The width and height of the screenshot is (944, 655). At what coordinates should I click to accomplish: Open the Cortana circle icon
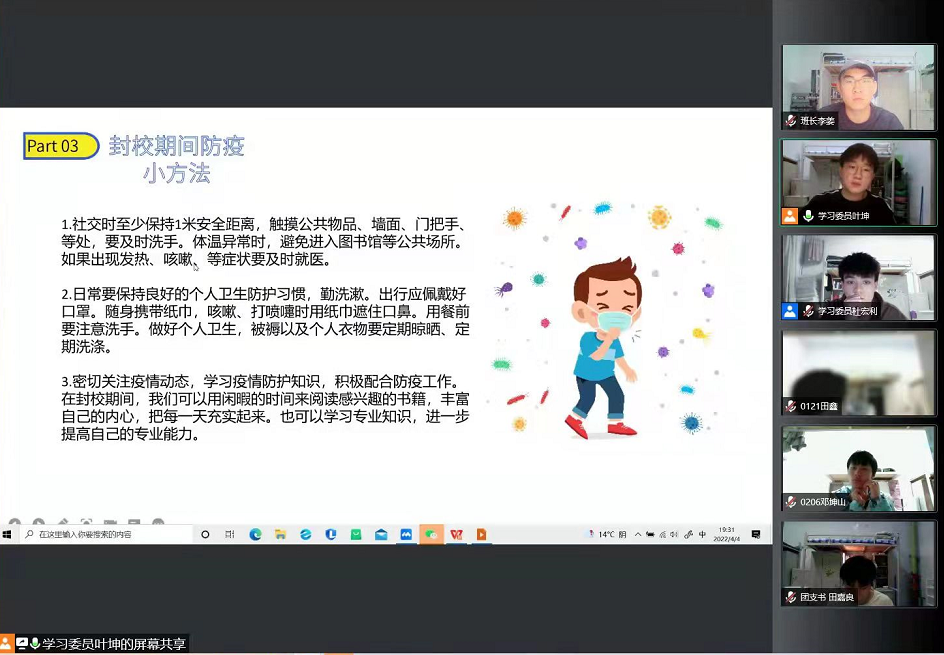click(206, 535)
